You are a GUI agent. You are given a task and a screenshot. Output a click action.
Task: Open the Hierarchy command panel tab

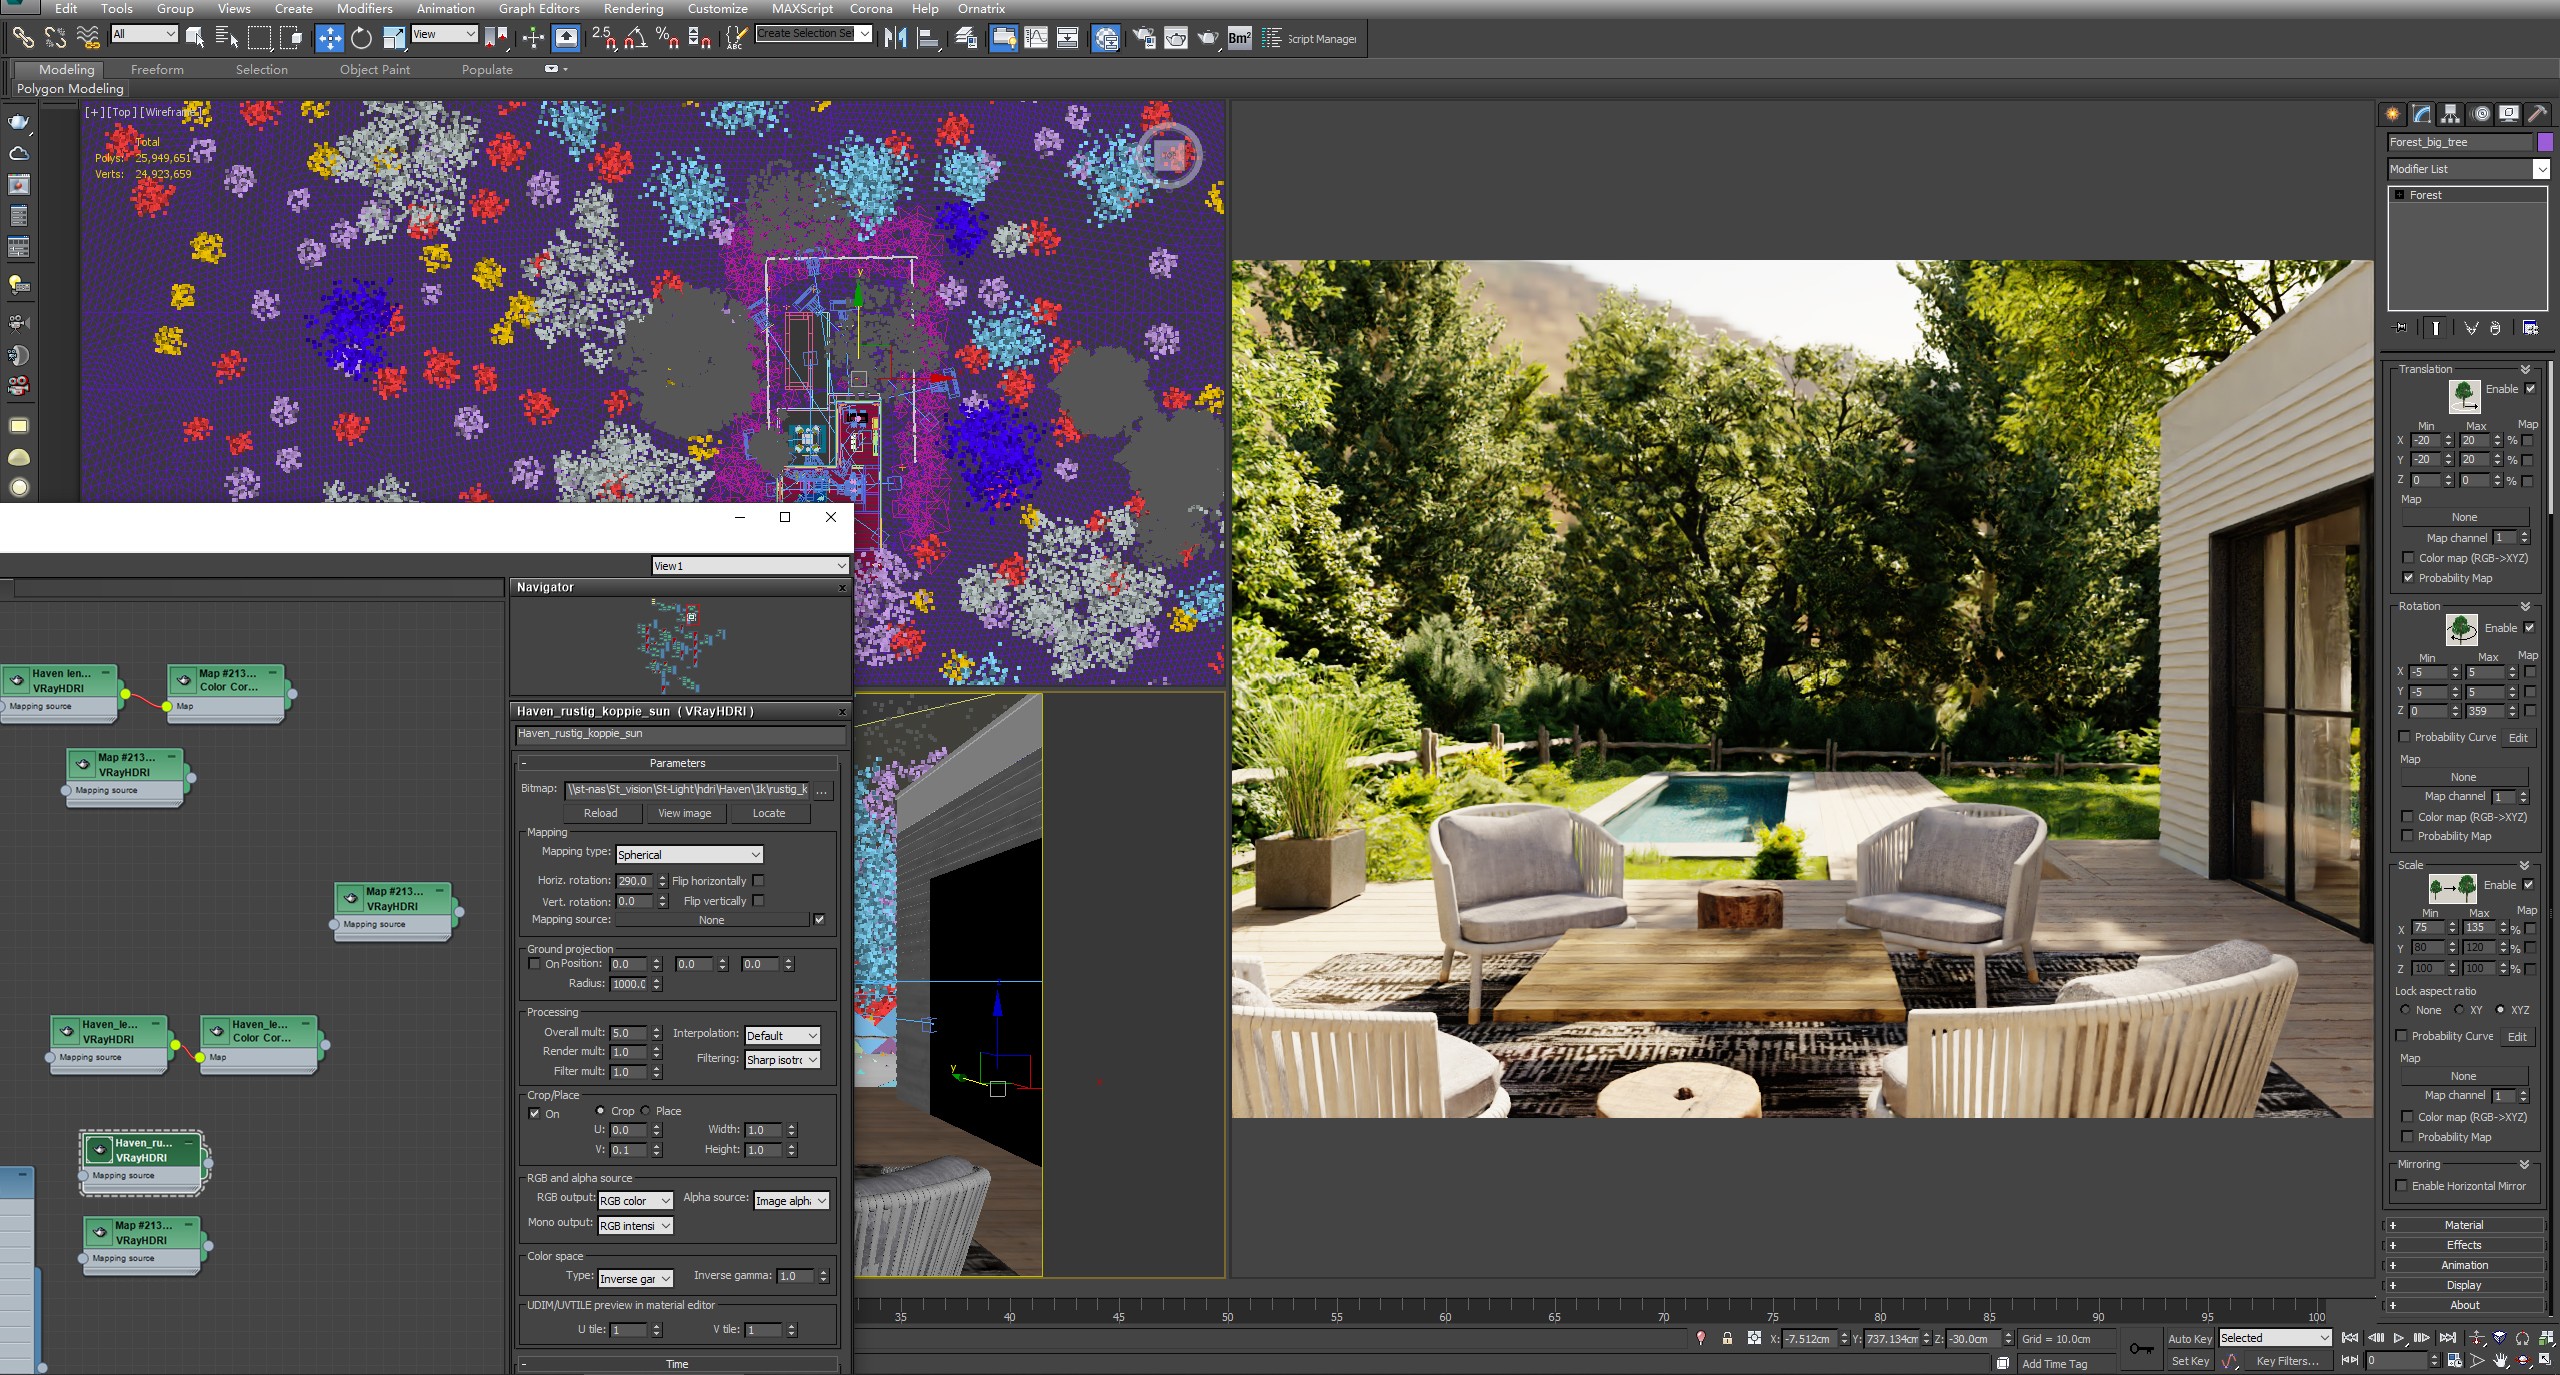pyautogui.click(x=2449, y=114)
